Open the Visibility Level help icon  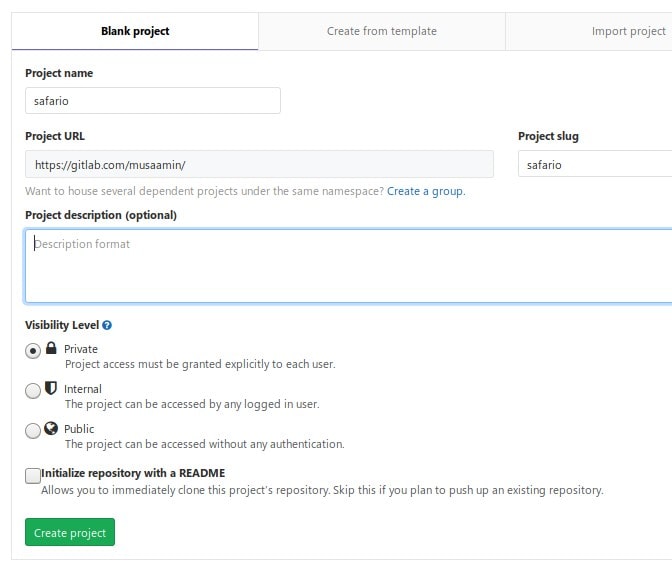(x=107, y=325)
